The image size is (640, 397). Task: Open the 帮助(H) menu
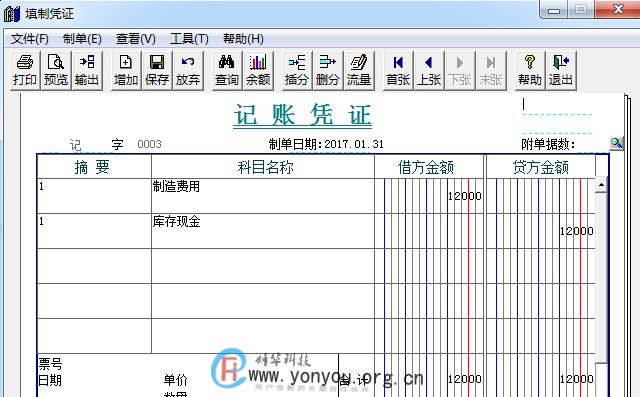coord(243,39)
